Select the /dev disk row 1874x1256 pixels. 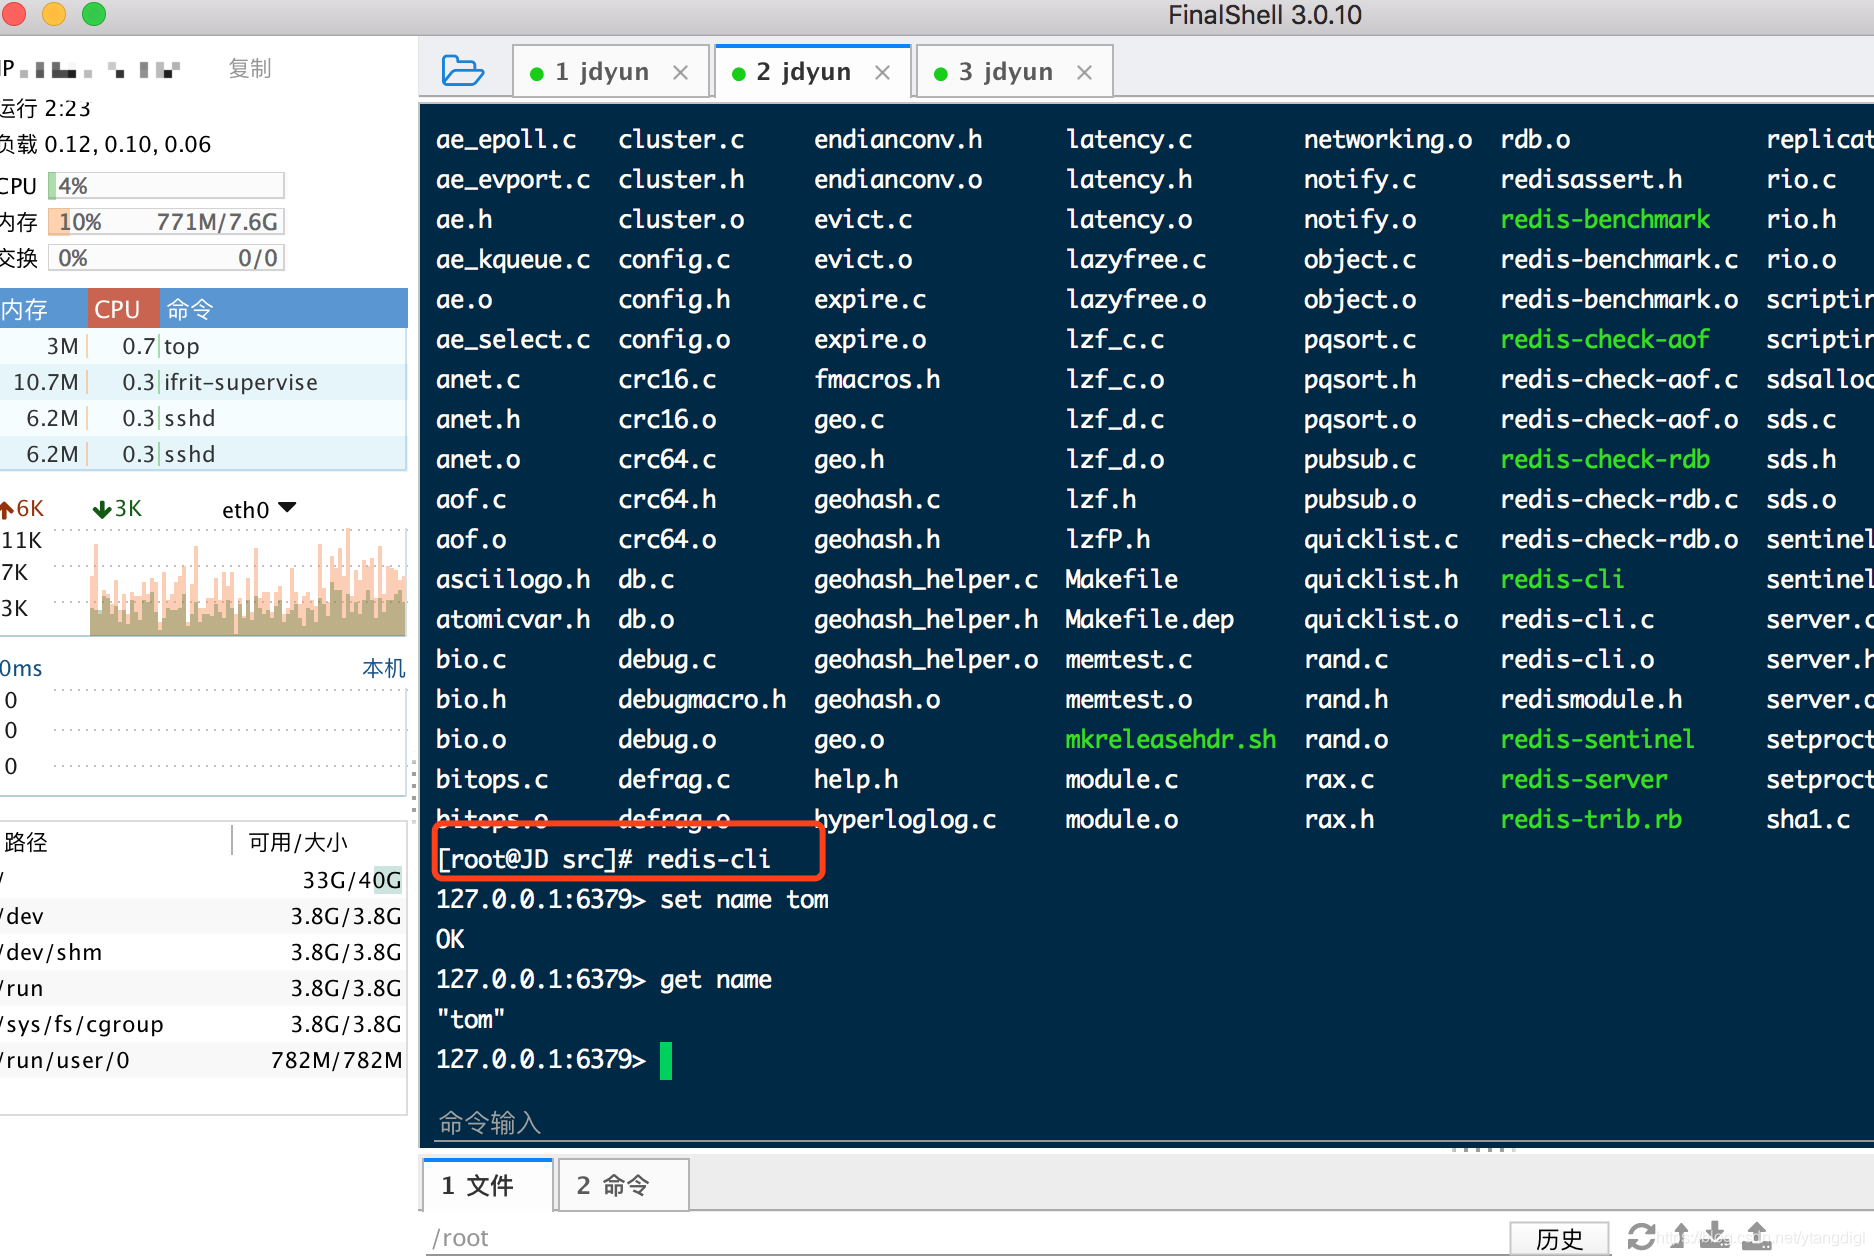203,916
